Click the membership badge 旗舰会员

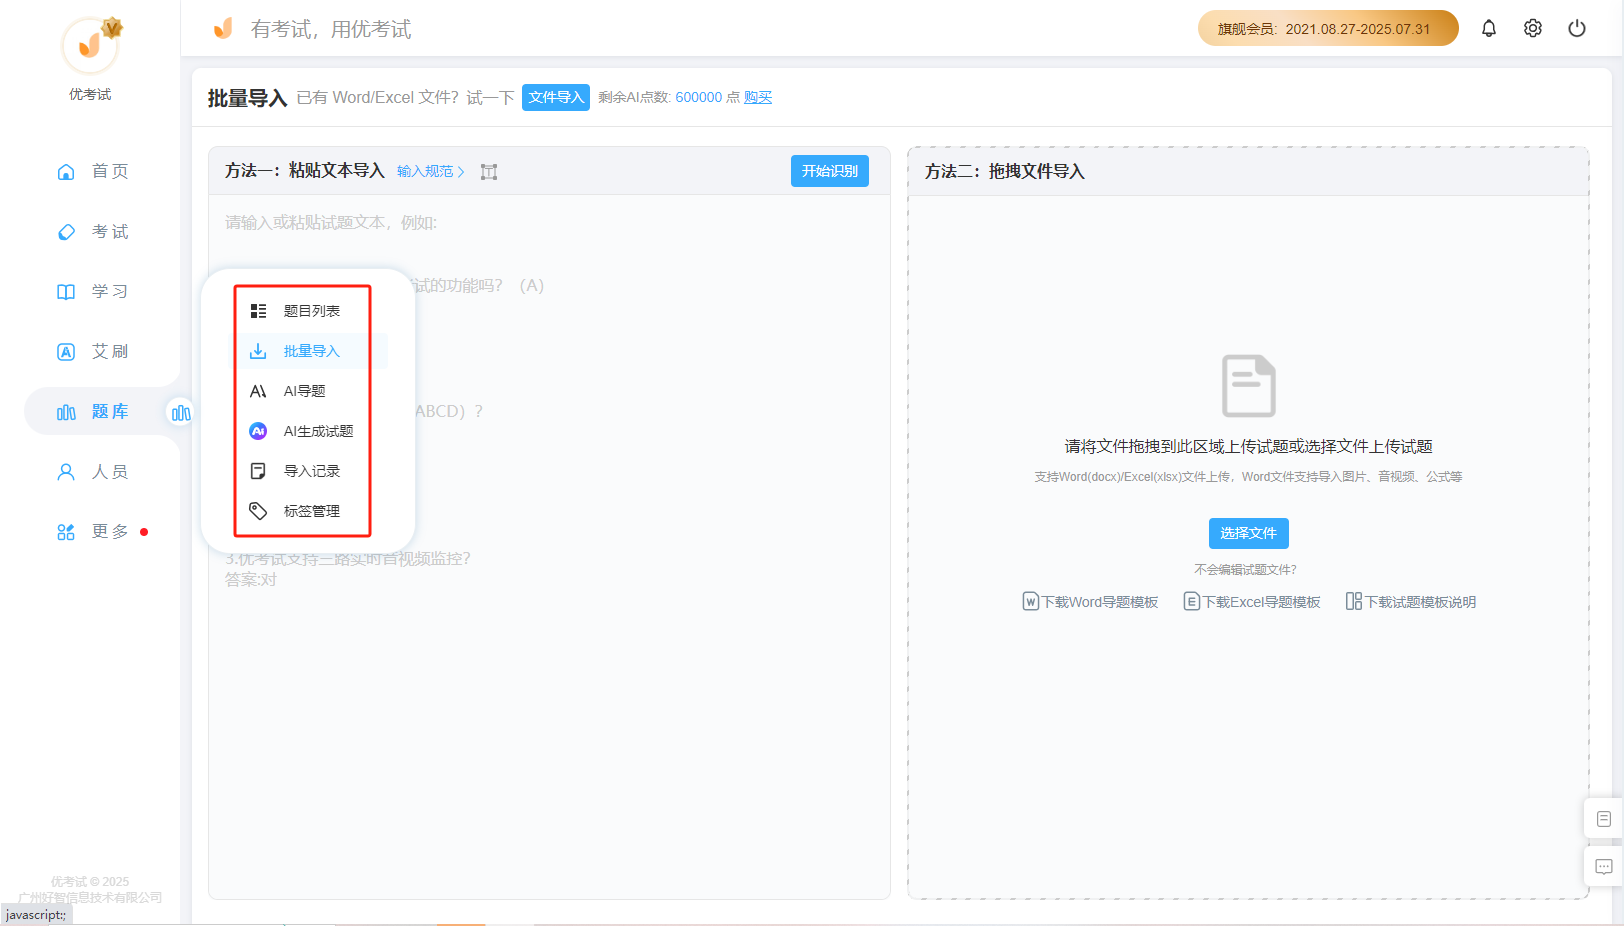click(x=1328, y=29)
